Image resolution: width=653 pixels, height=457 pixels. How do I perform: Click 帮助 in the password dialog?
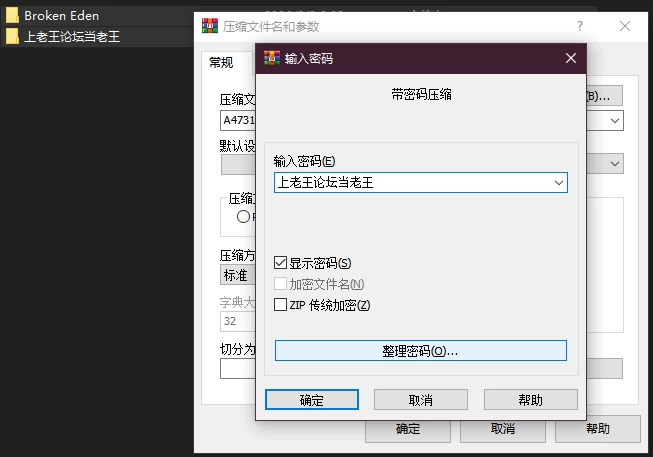pos(531,400)
